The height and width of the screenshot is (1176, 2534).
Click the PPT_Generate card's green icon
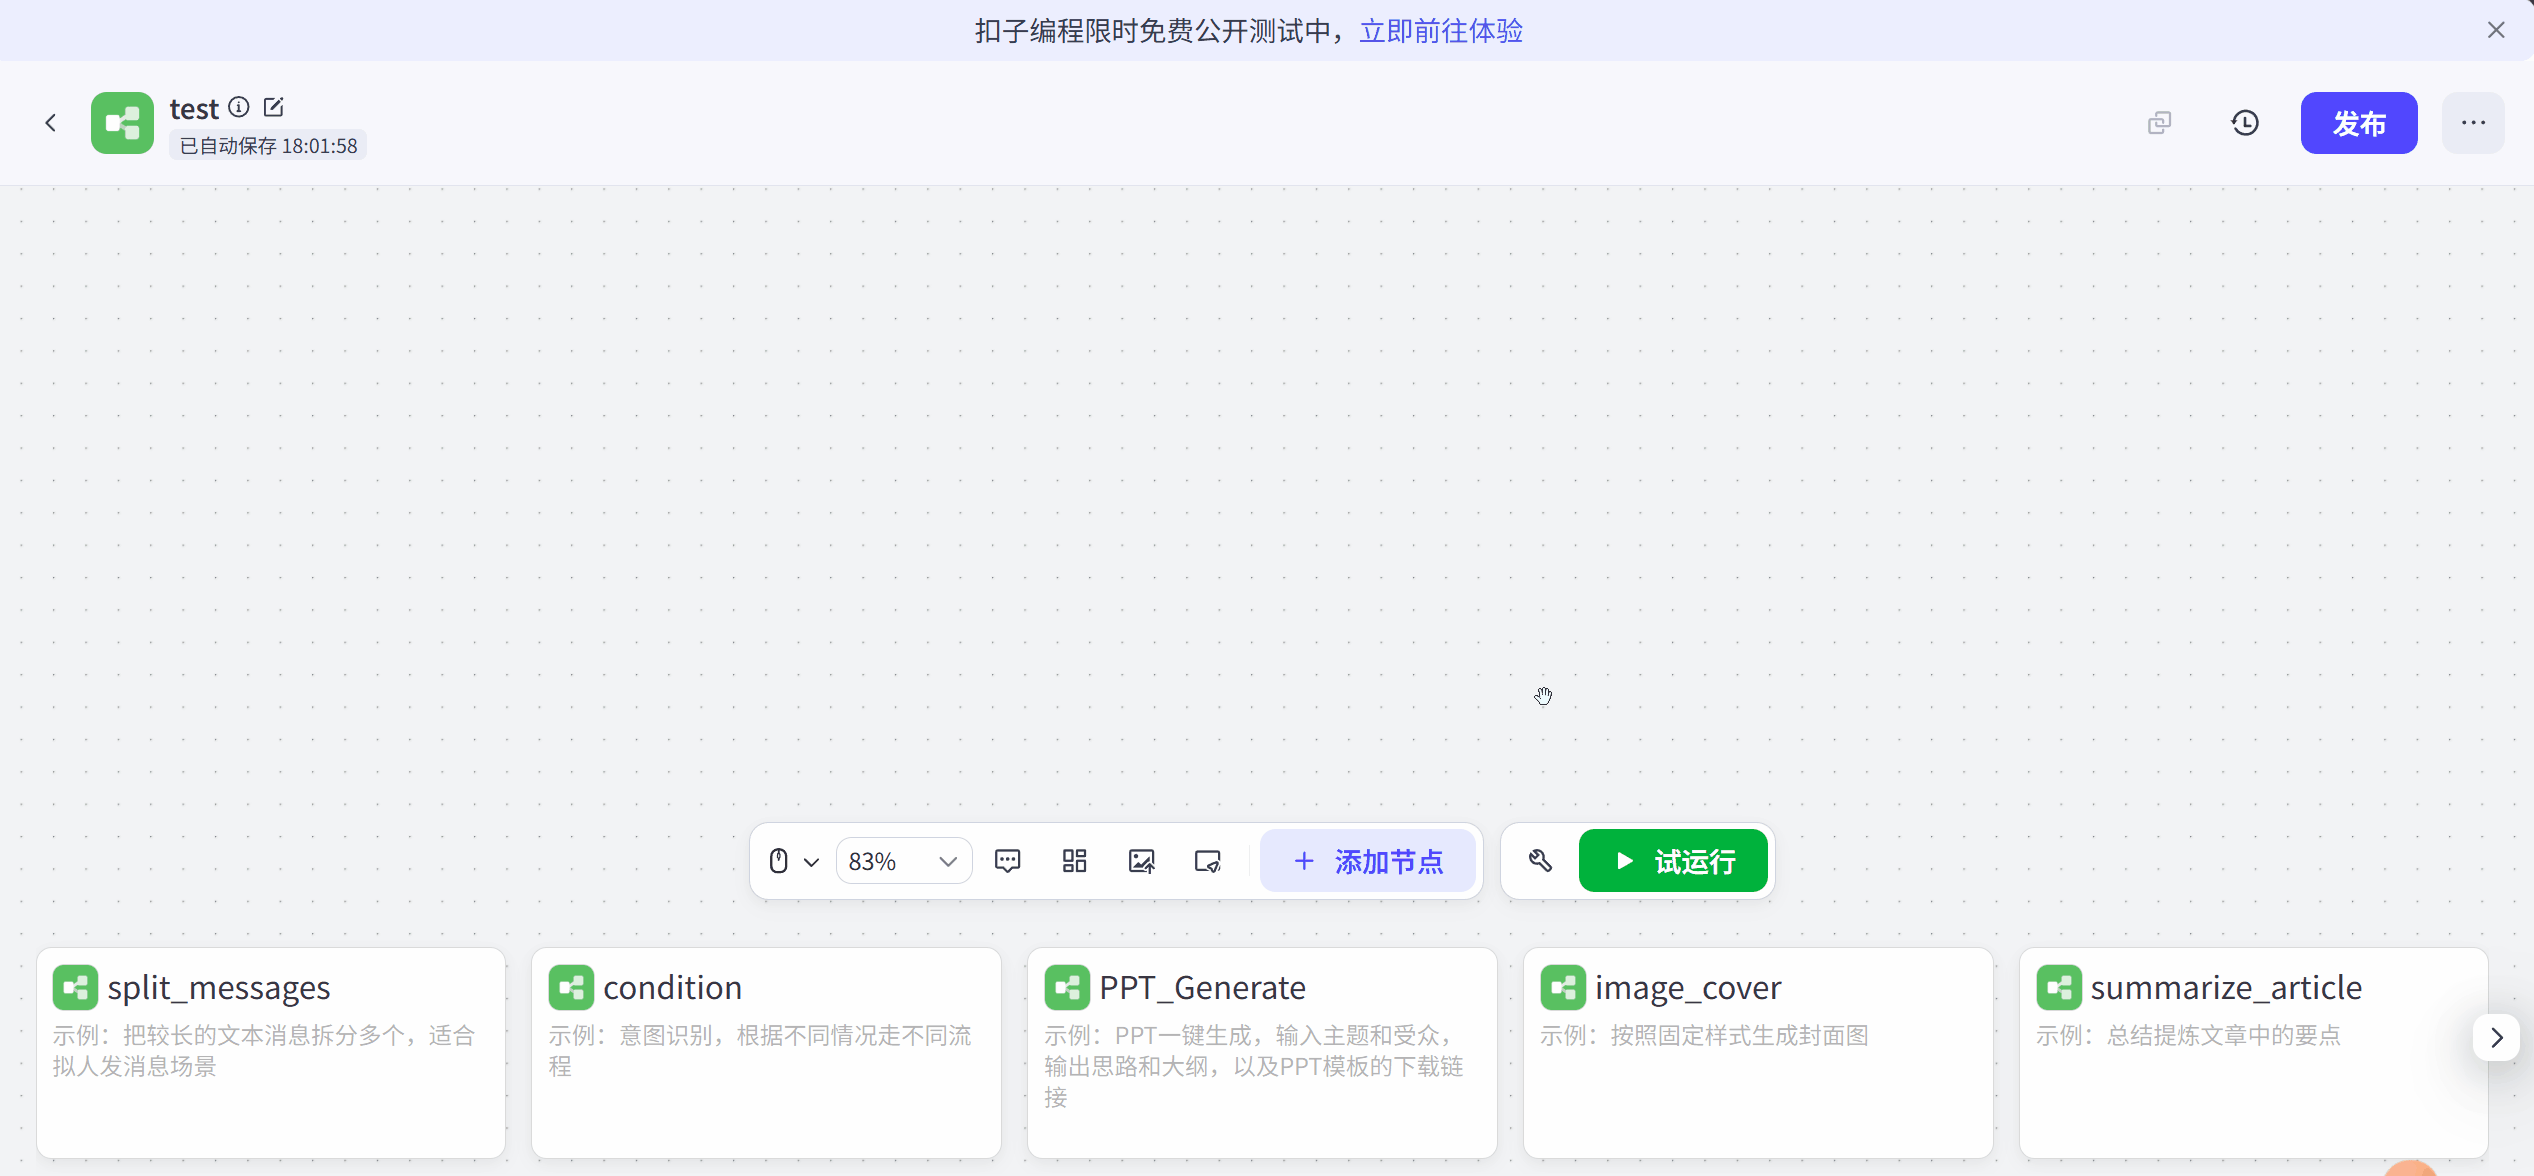[1067, 988]
